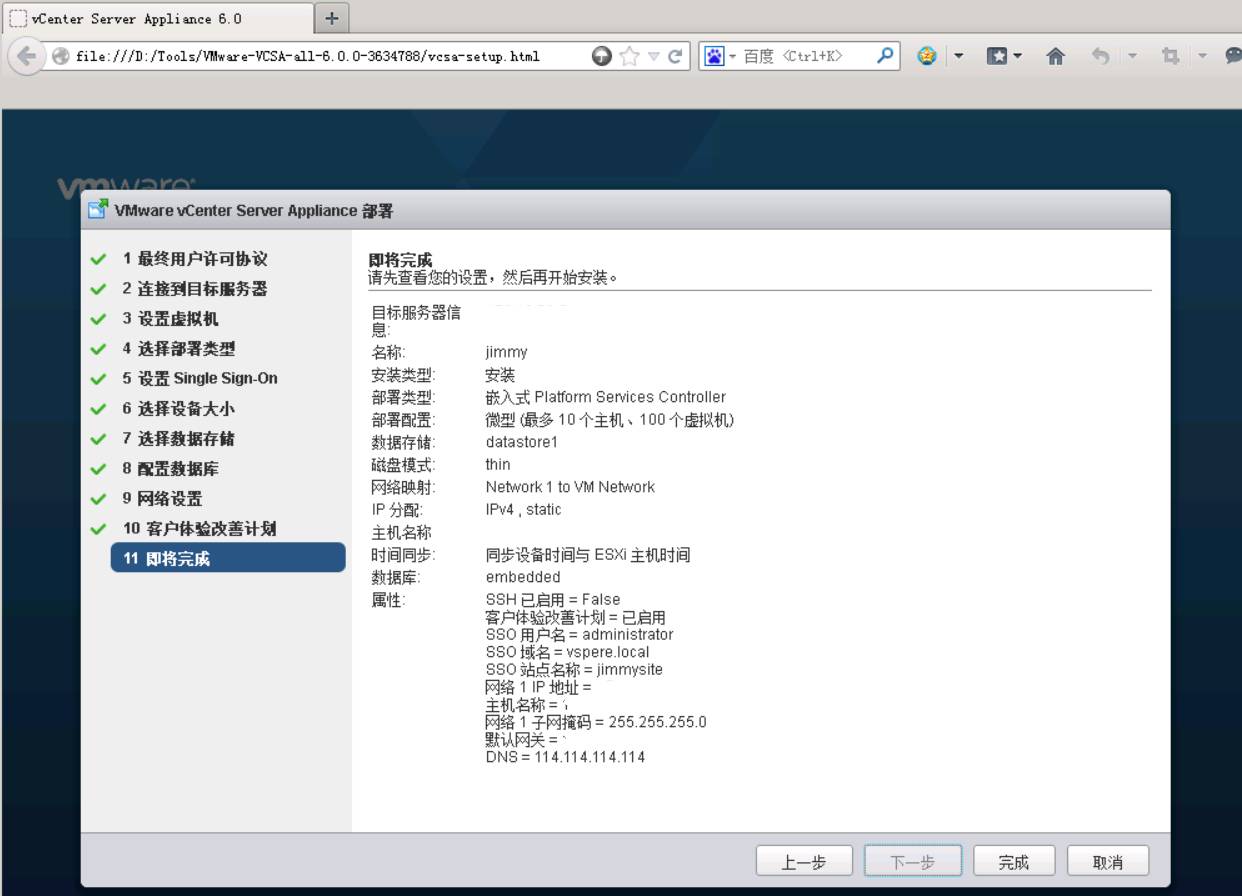Open the bookmarks menu star icon
The image size is (1242, 896).
point(998,56)
